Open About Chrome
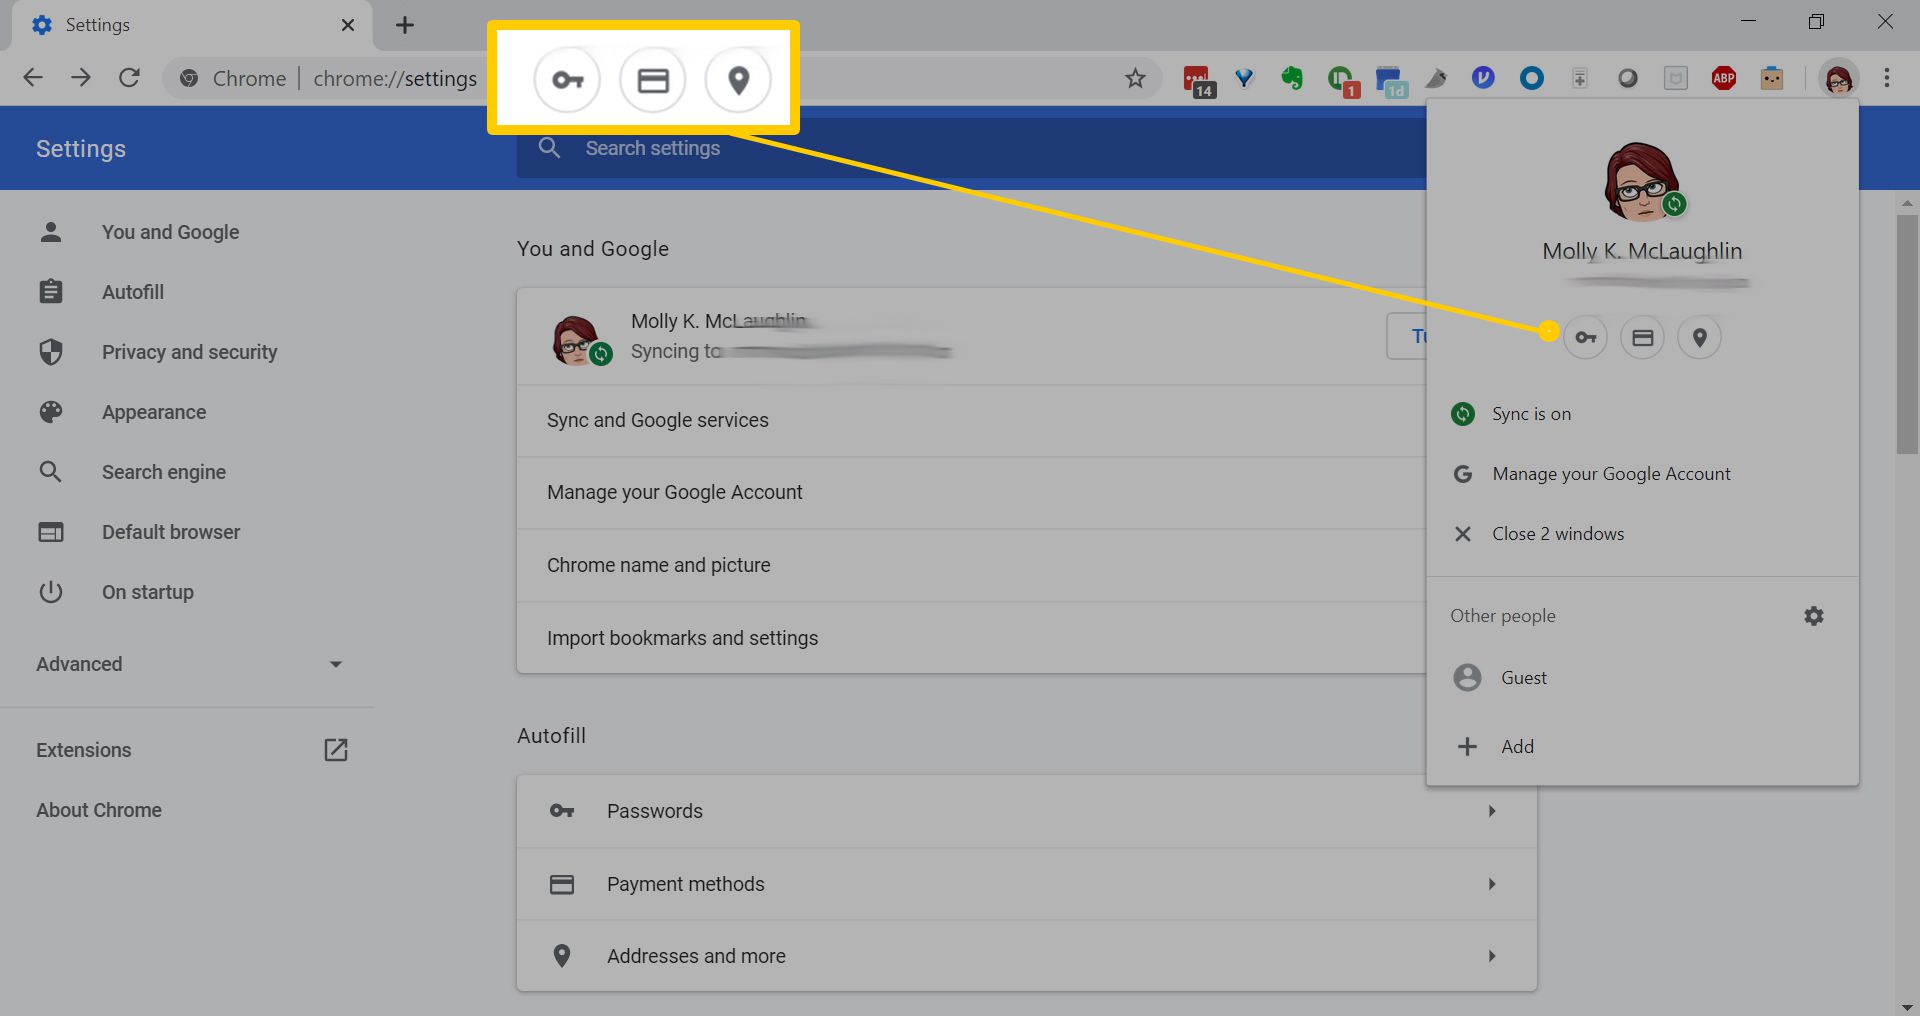 coord(99,810)
